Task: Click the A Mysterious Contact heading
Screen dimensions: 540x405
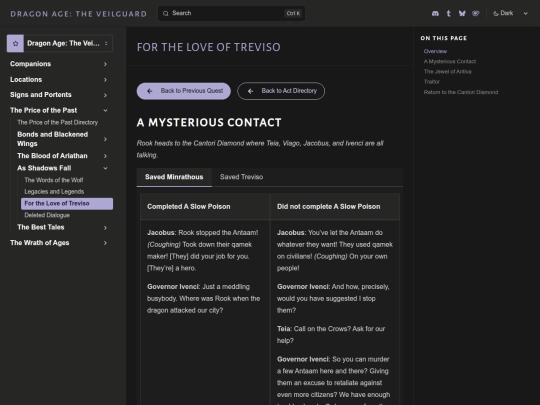Action: 209,122
